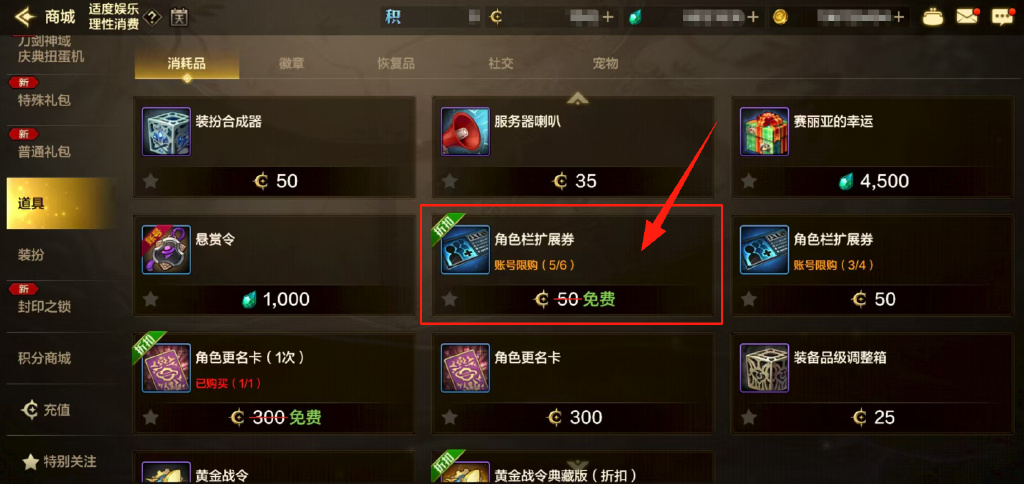Viewport: 1024px width, 484px height.
Task: Open 积分商城 in the sidebar
Action: click(x=44, y=358)
